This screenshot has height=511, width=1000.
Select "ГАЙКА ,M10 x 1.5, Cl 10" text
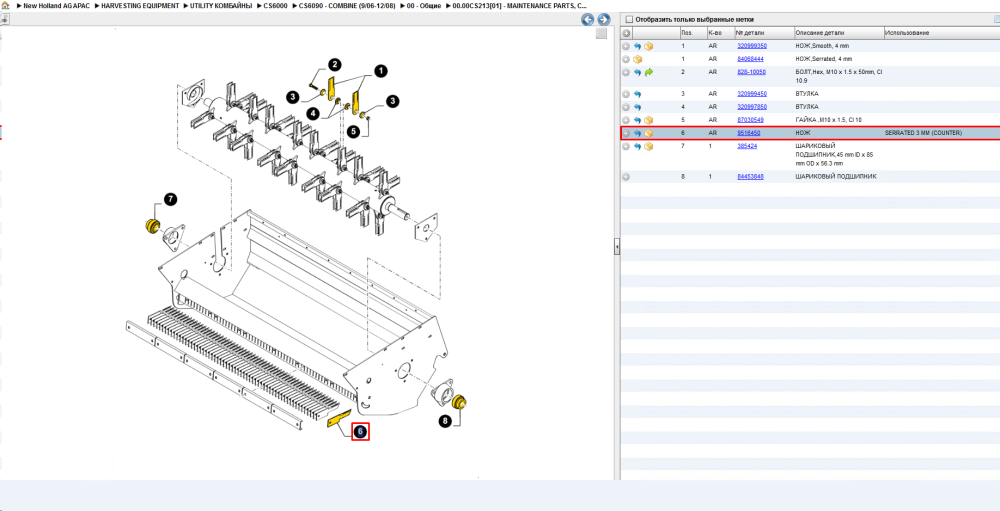[828, 120]
